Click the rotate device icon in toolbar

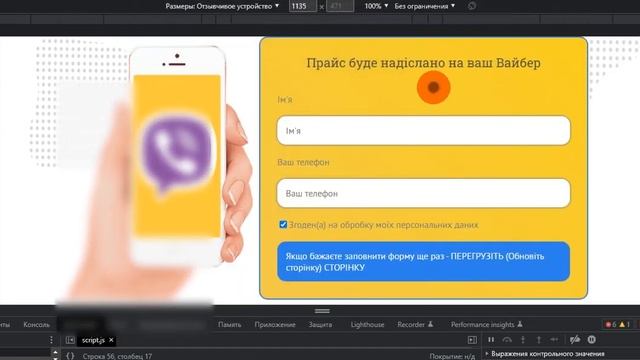(x=472, y=6)
